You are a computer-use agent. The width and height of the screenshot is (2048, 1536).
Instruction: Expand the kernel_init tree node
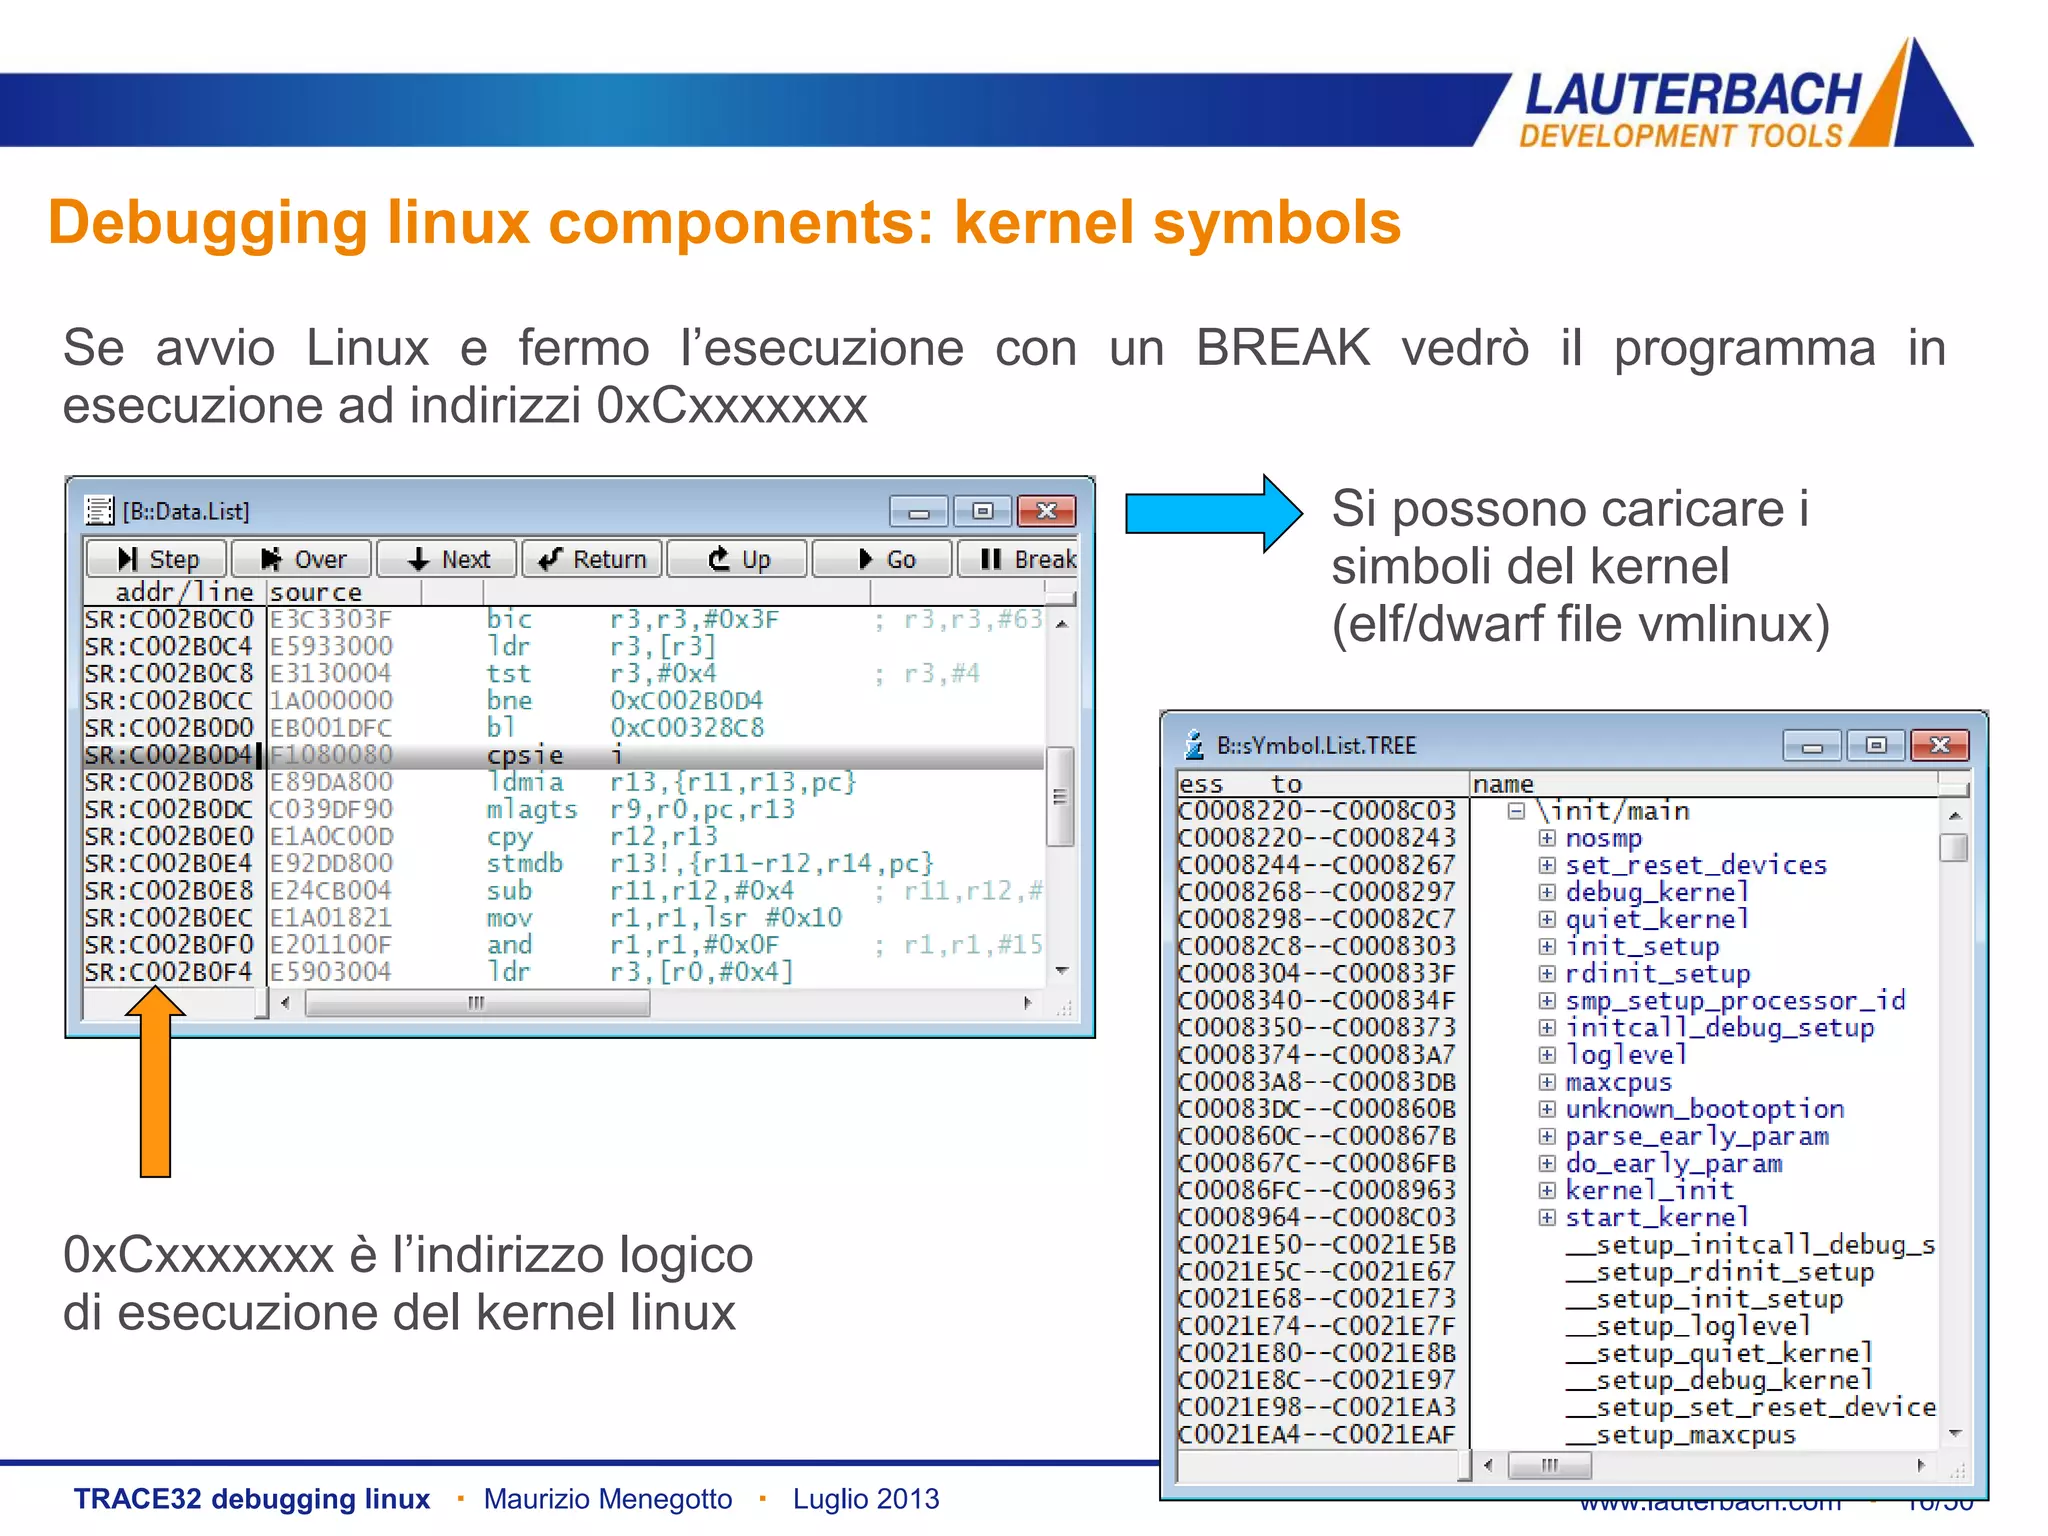pos(1547,1190)
